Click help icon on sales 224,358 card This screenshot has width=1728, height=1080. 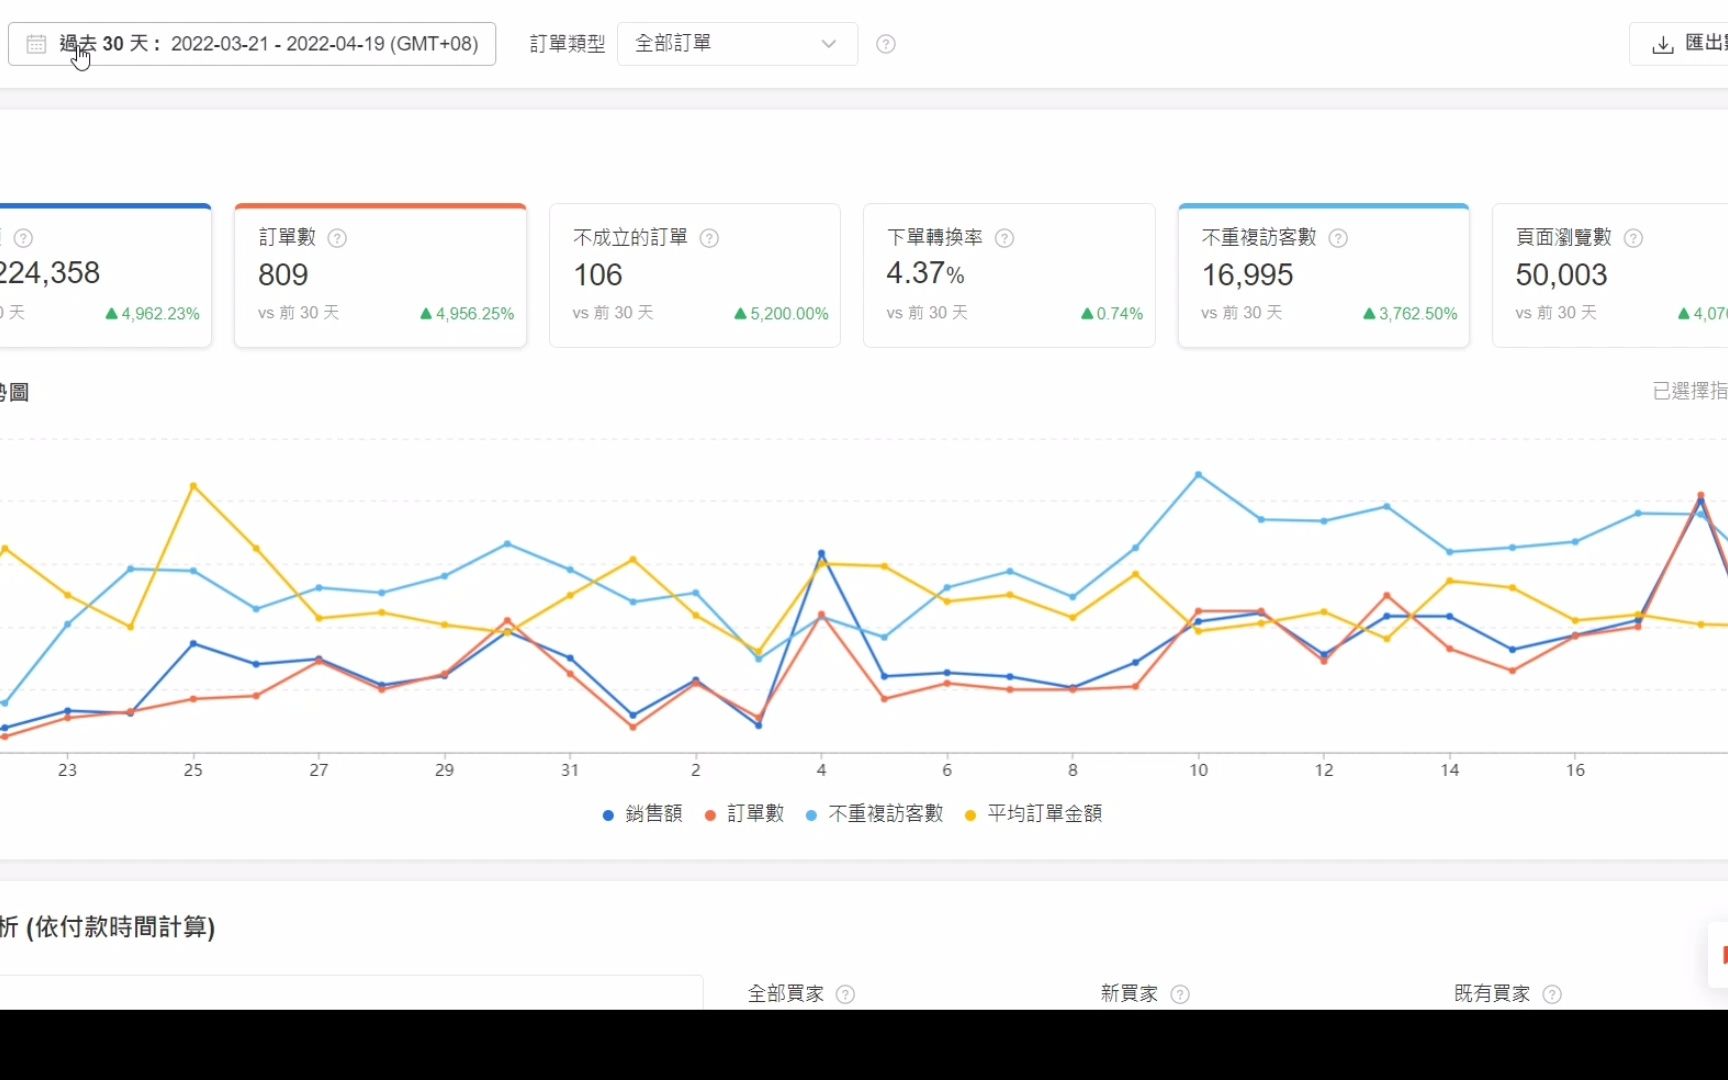click(x=24, y=238)
